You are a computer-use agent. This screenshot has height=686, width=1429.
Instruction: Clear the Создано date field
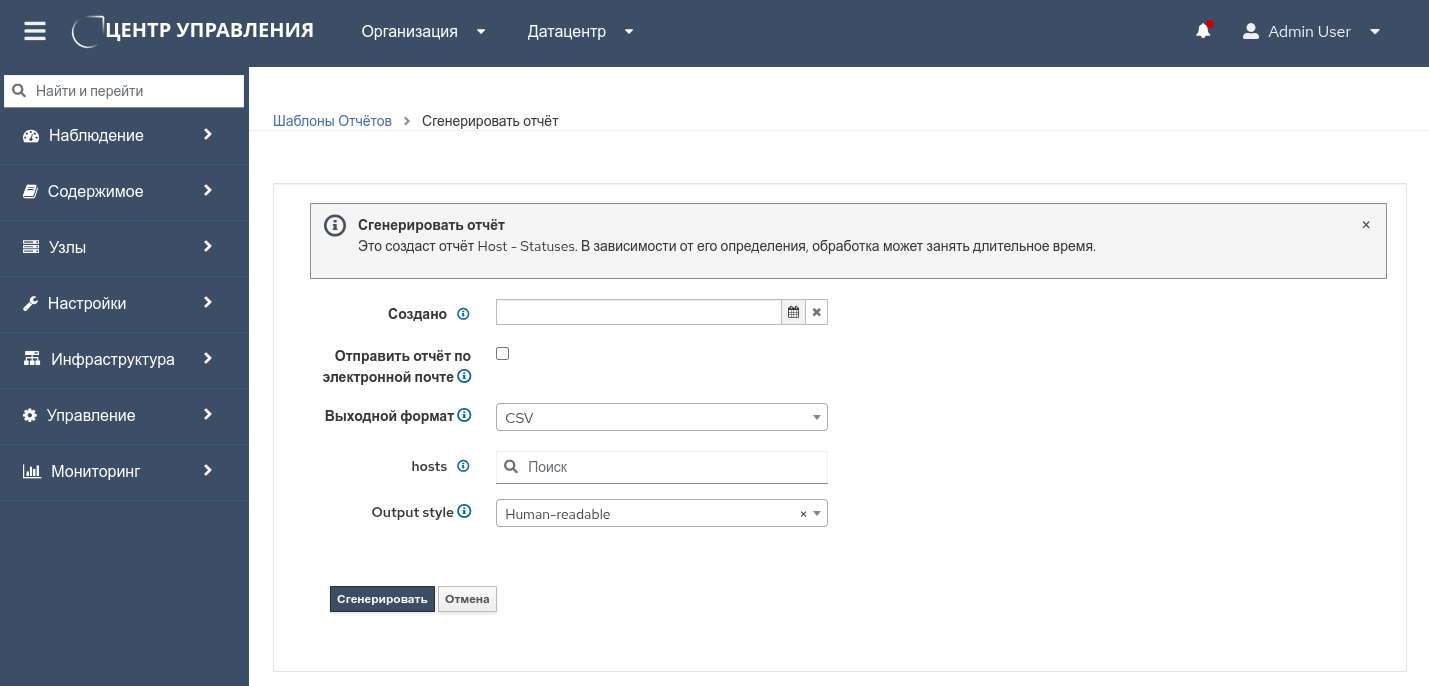(x=816, y=312)
